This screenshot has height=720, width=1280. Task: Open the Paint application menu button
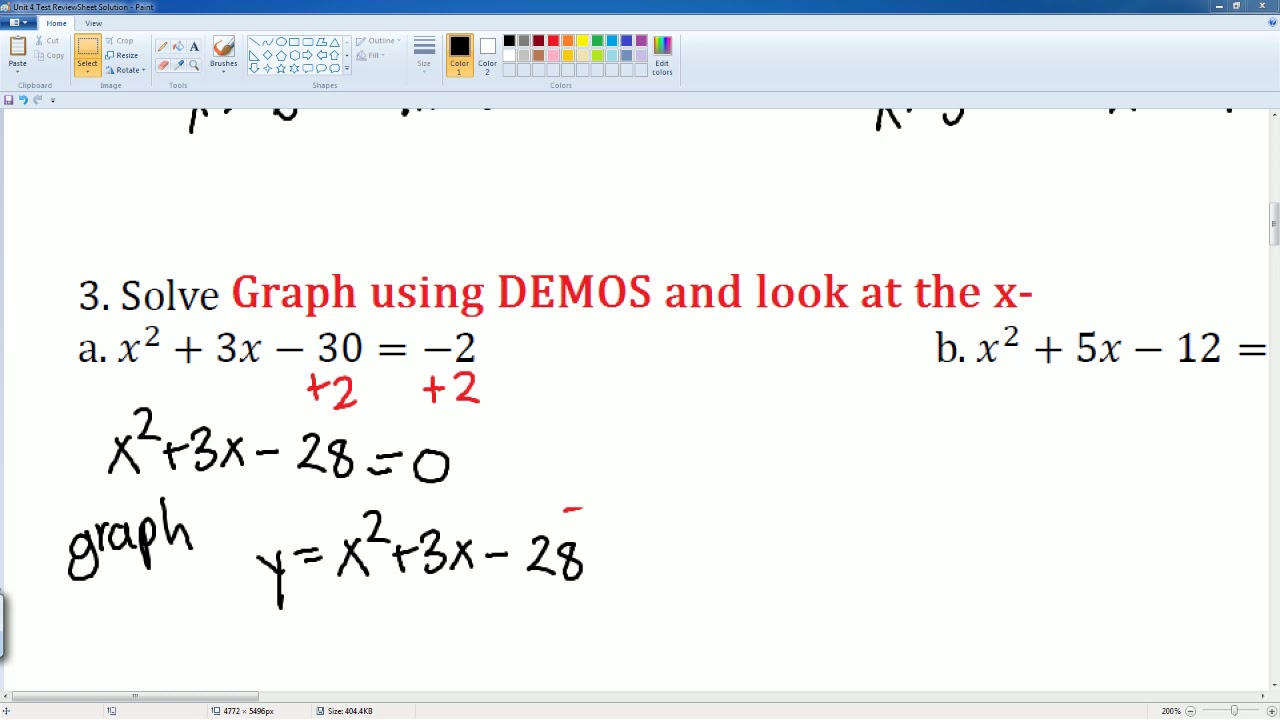[18, 23]
